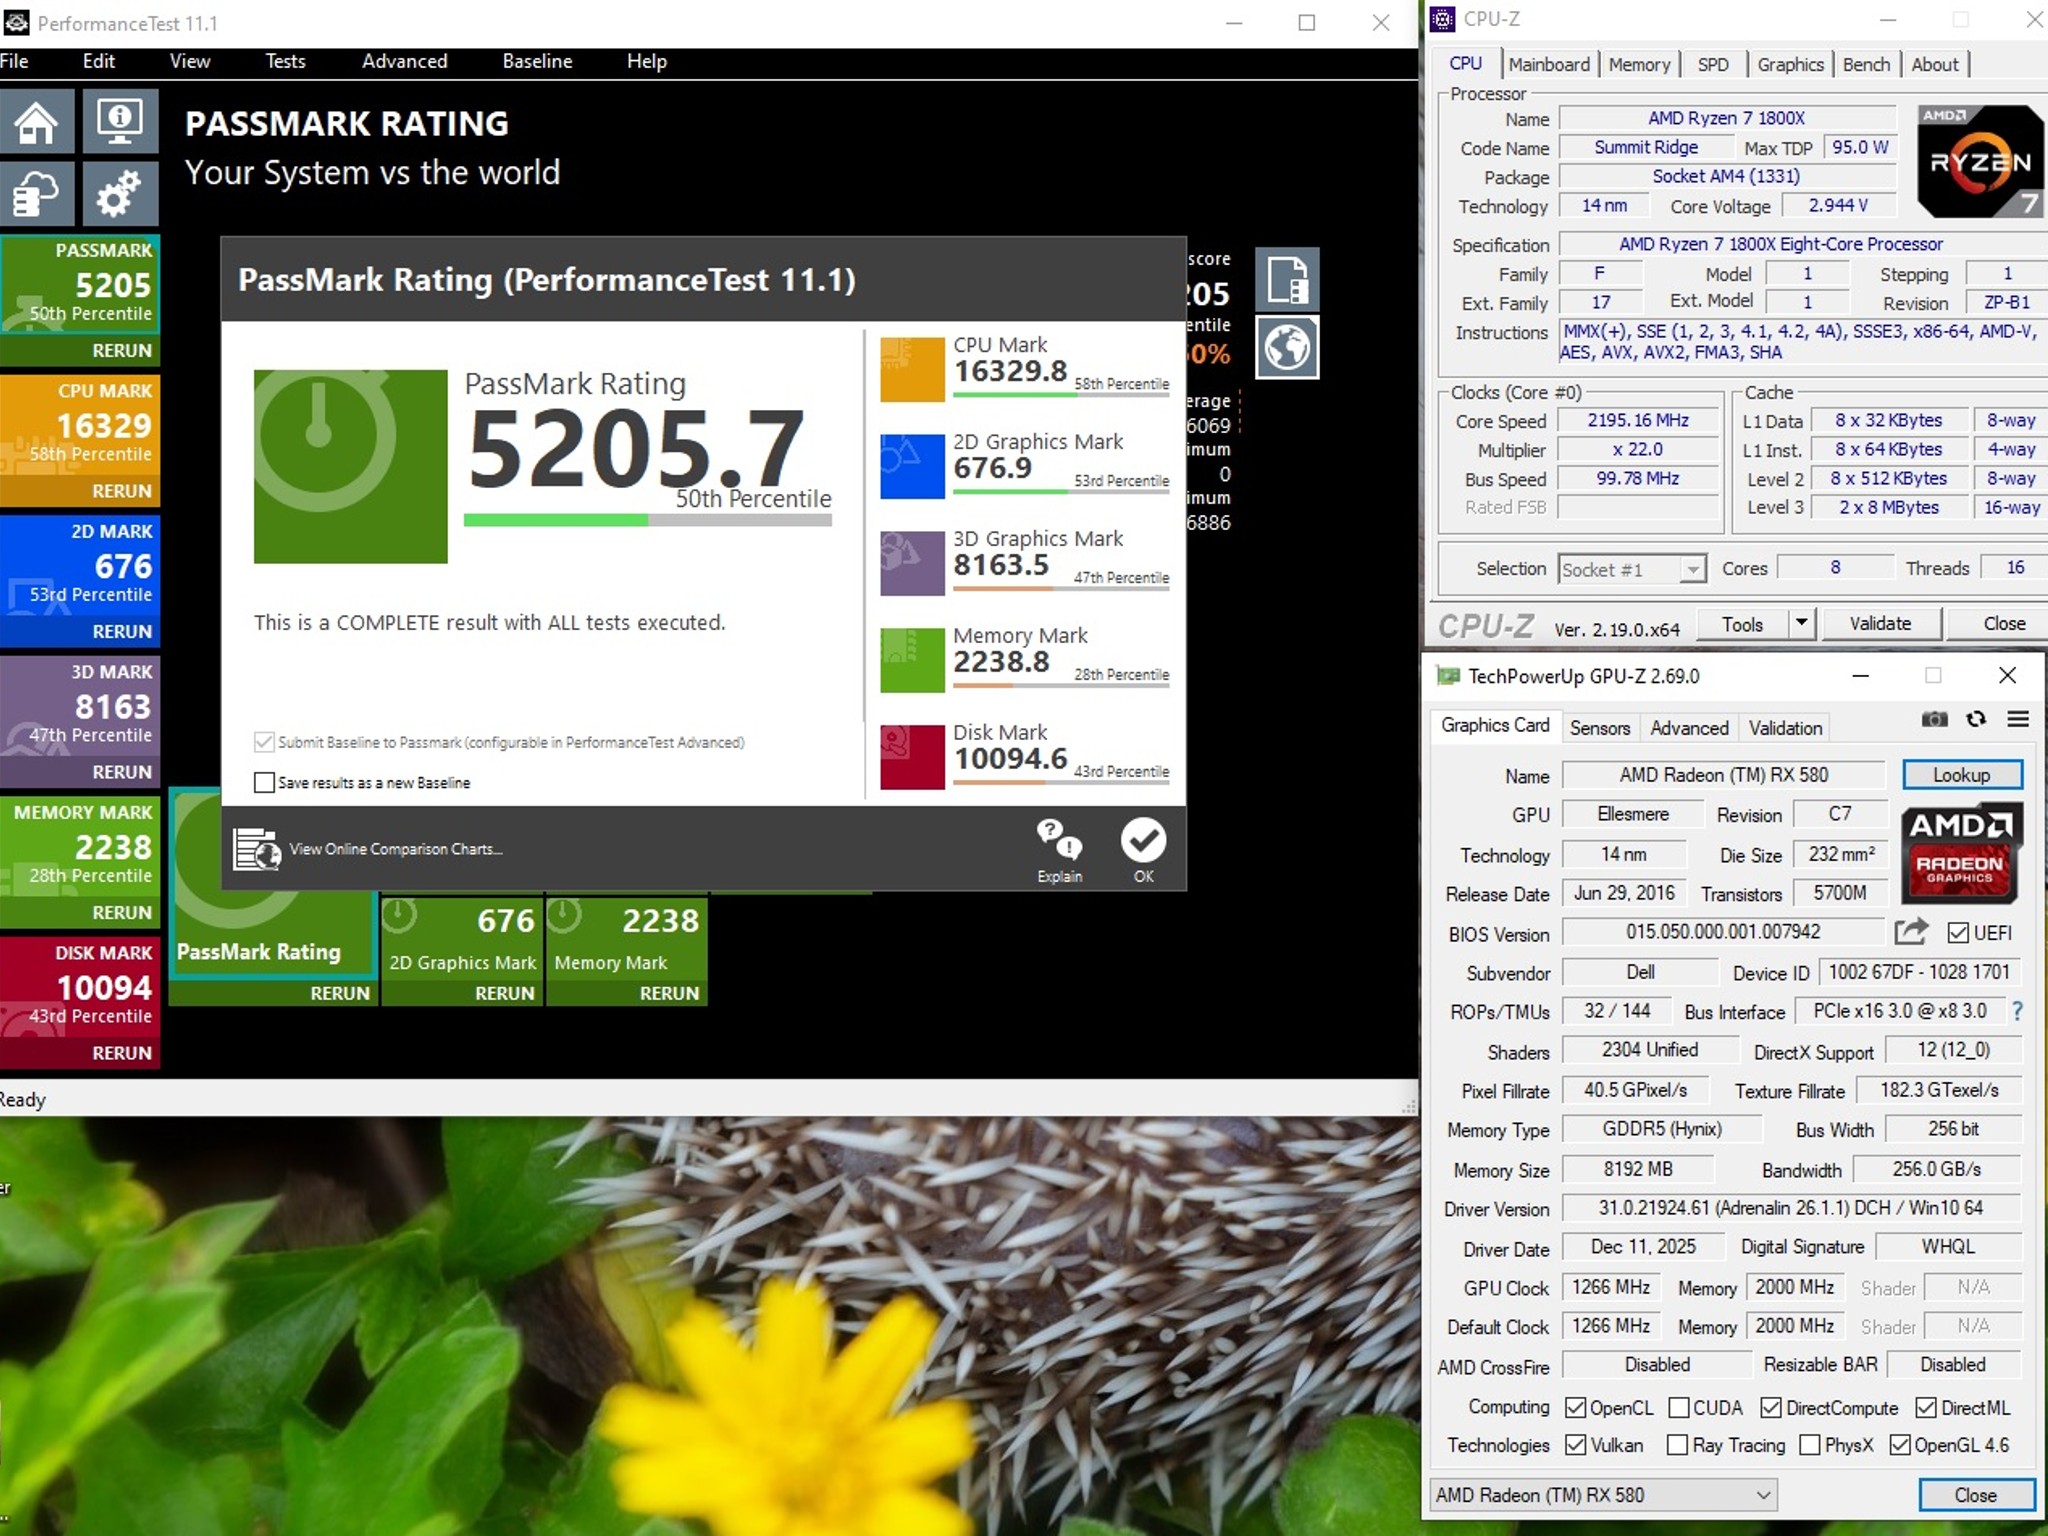Open the cloud baseline manager icon
This screenshot has width=2048, height=1536.
36,193
